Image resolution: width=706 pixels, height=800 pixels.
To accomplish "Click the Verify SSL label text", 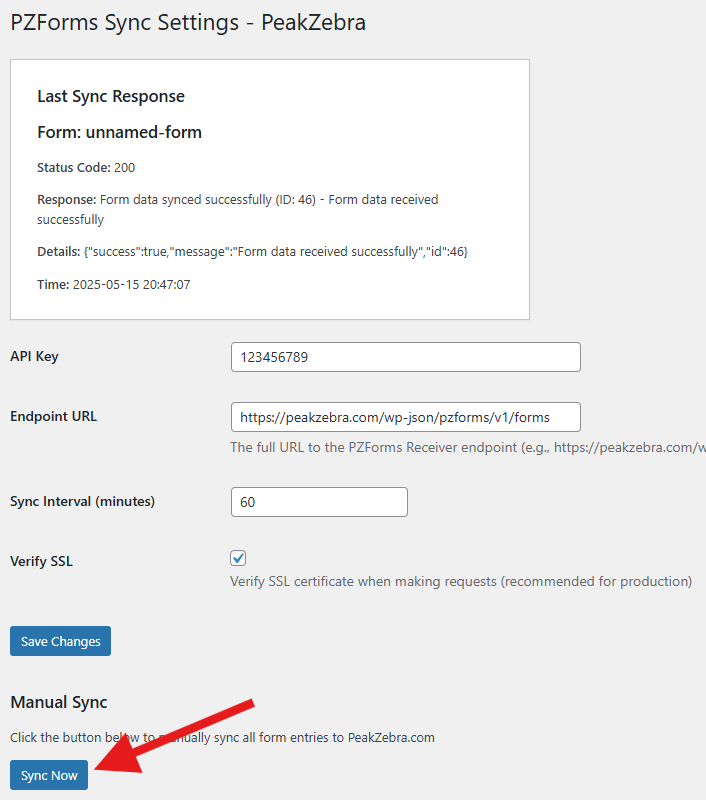I will (41, 561).
